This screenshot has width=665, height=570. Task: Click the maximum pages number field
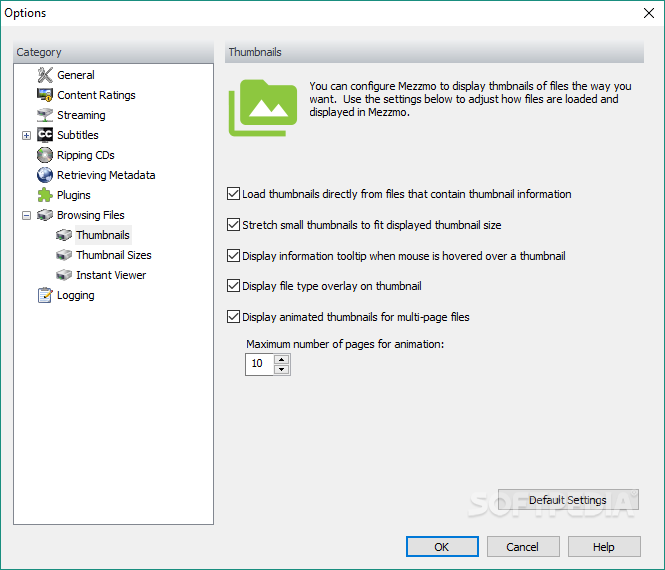pos(260,364)
